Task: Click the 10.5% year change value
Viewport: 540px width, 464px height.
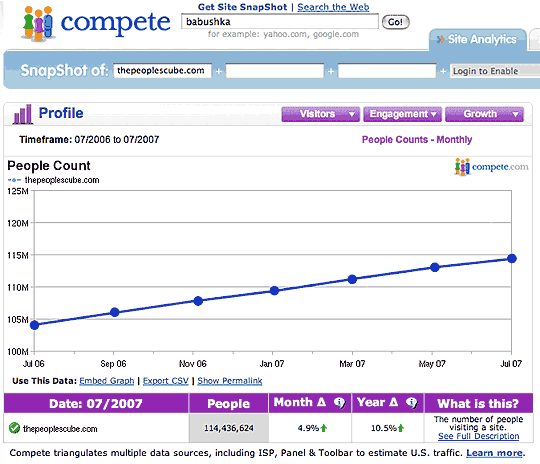Action: [384, 428]
